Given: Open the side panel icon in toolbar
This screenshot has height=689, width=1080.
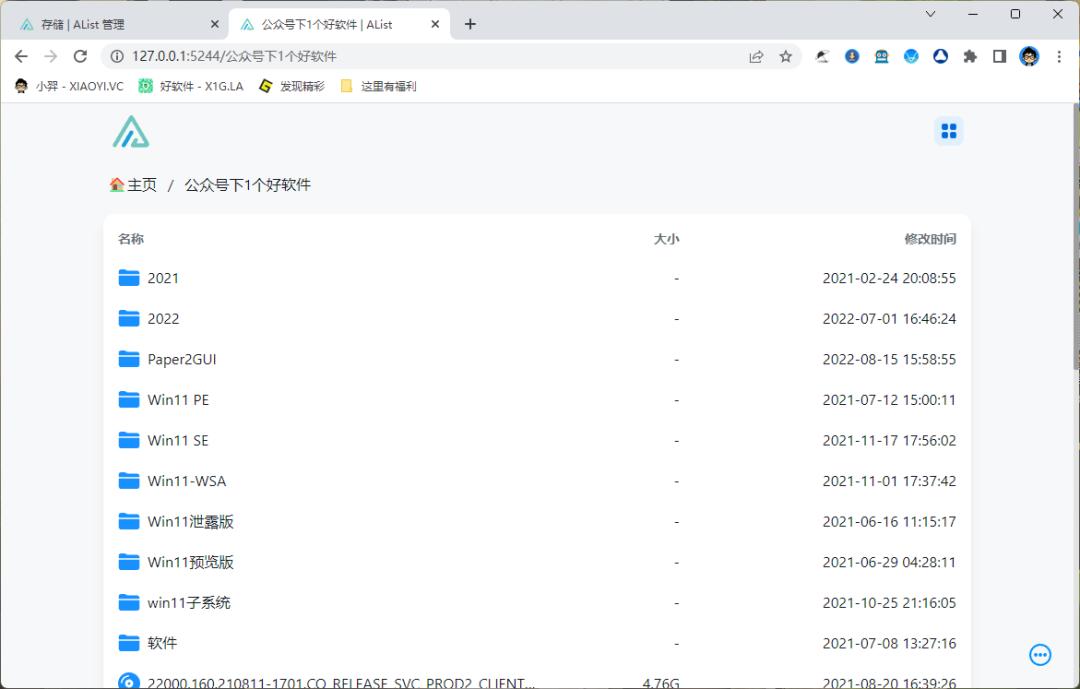Looking at the screenshot, I should click(999, 57).
